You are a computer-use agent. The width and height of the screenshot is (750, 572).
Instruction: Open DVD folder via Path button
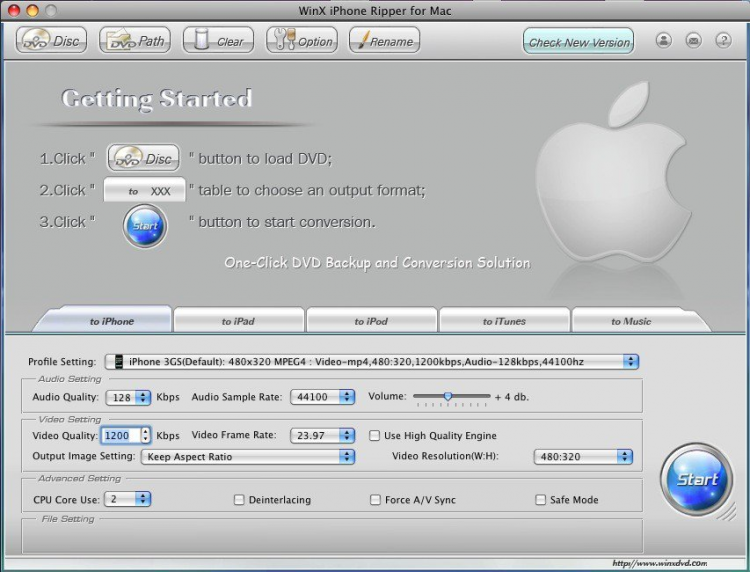(135, 40)
